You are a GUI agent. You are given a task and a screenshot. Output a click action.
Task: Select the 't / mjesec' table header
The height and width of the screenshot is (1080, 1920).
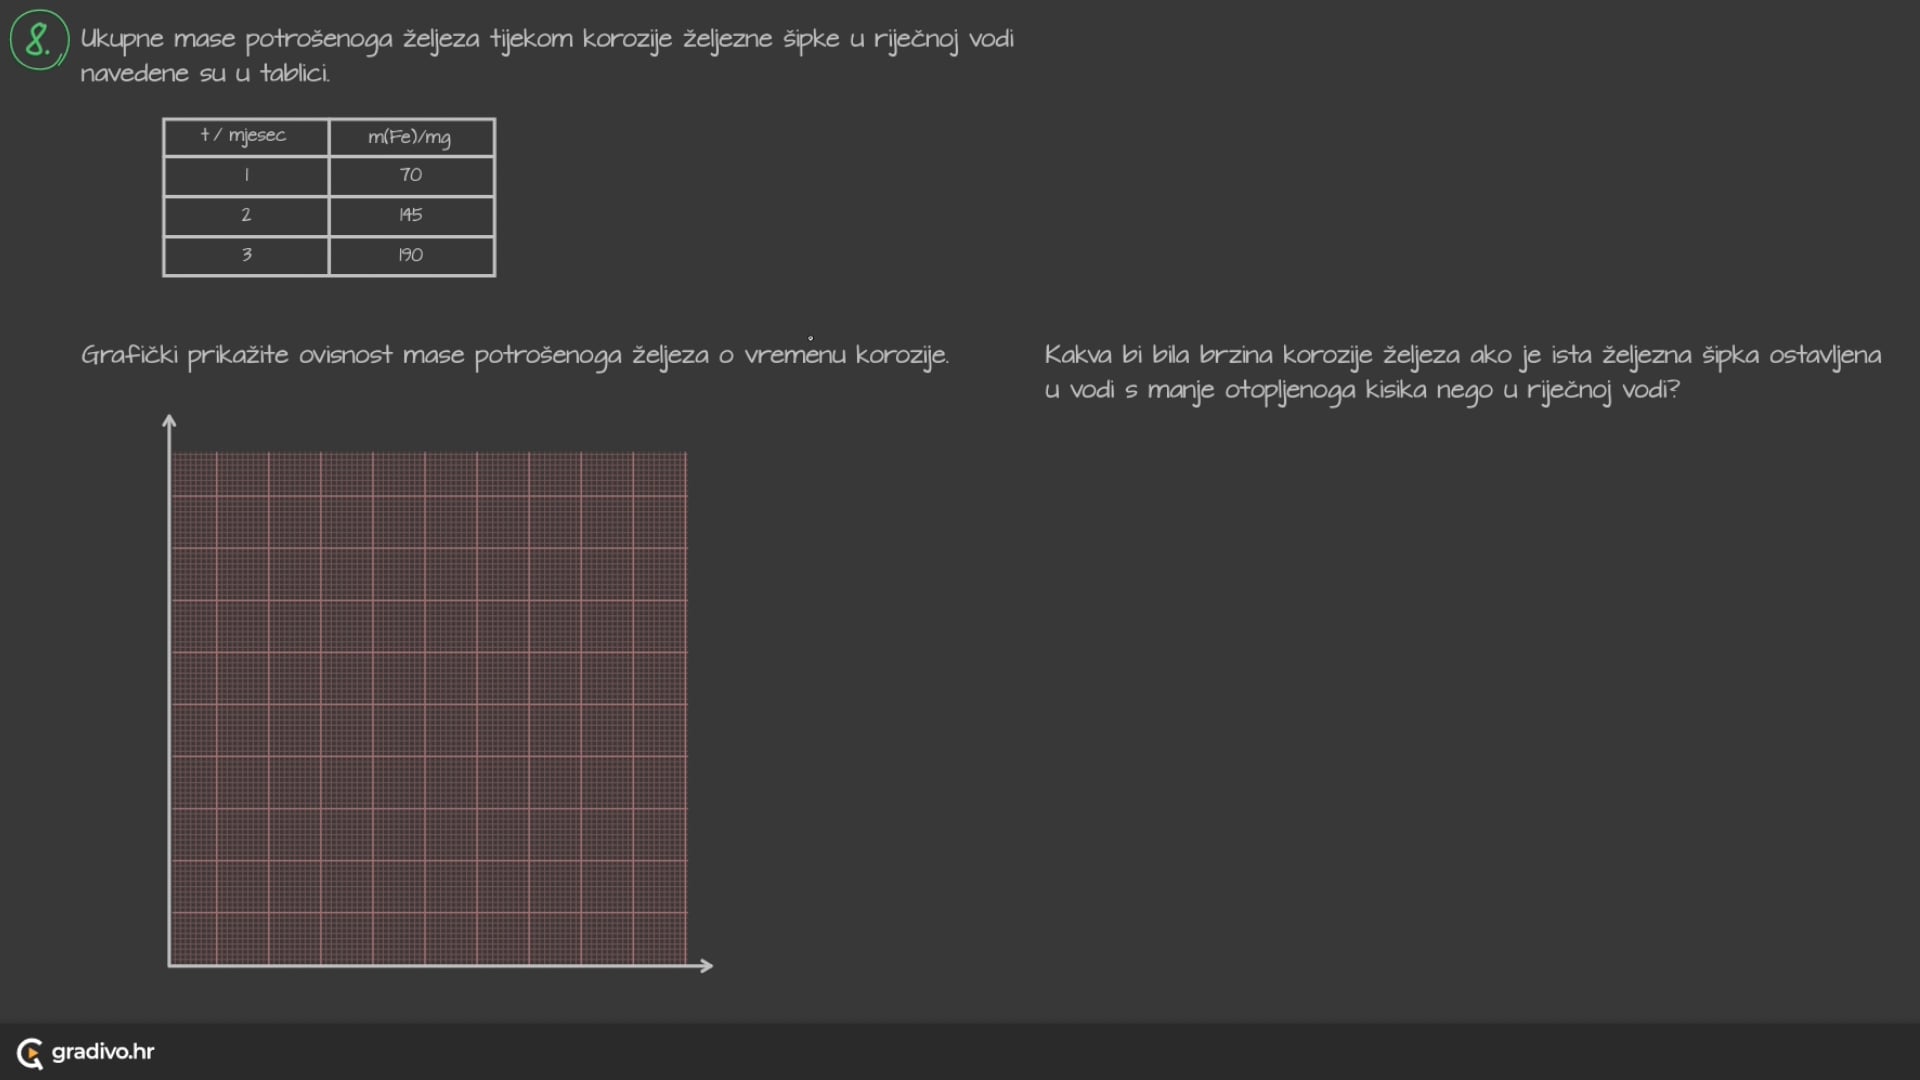click(245, 136)
